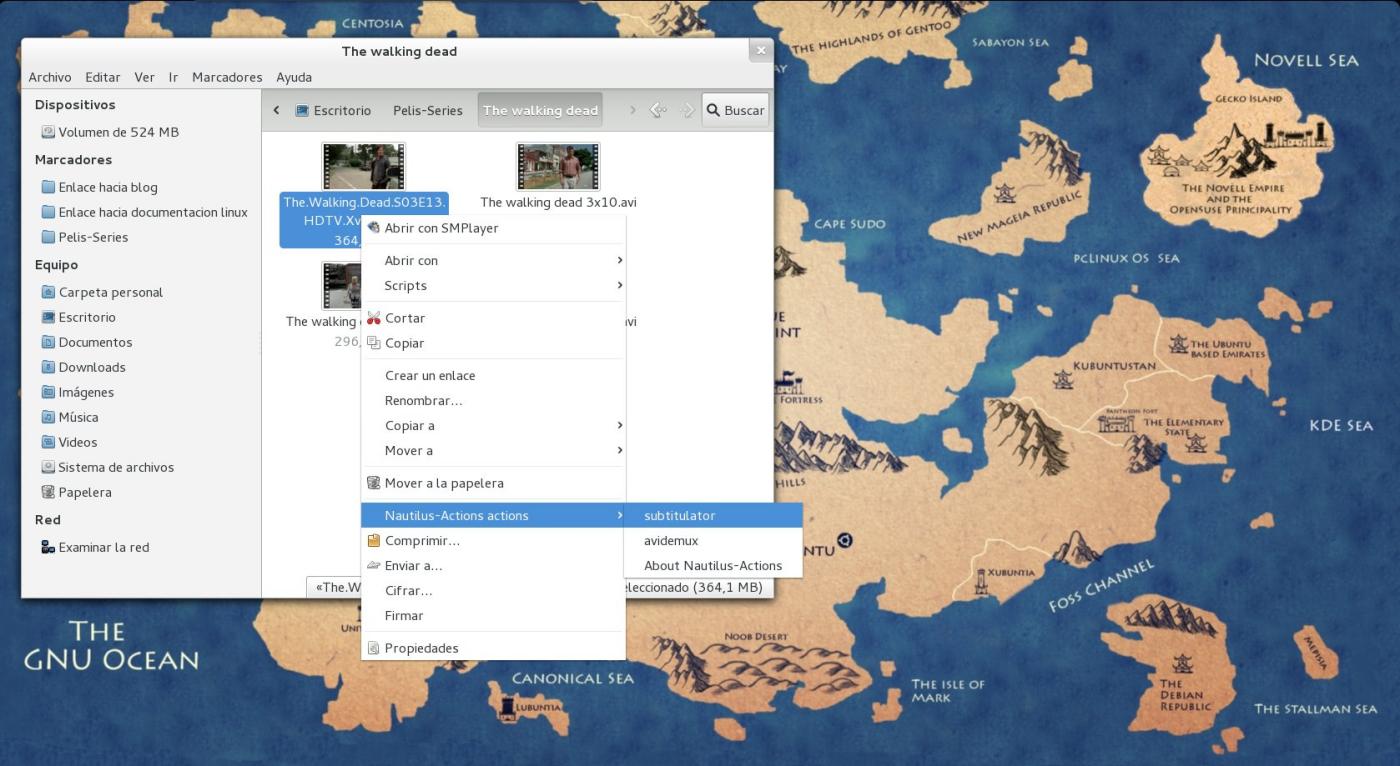1400x766 pixels.
Task: Launch the avidemux action
Action: pos(713,541)
